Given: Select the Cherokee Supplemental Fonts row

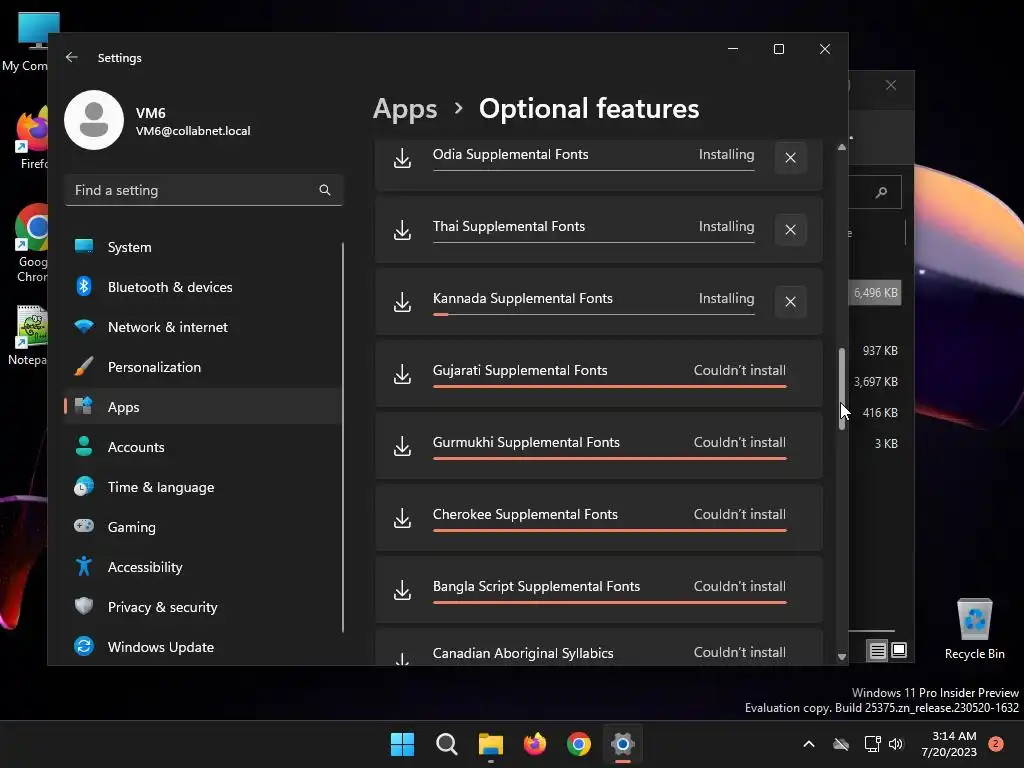Looking at the screenshot, I should pyautogui.click(x=598, y=517).
